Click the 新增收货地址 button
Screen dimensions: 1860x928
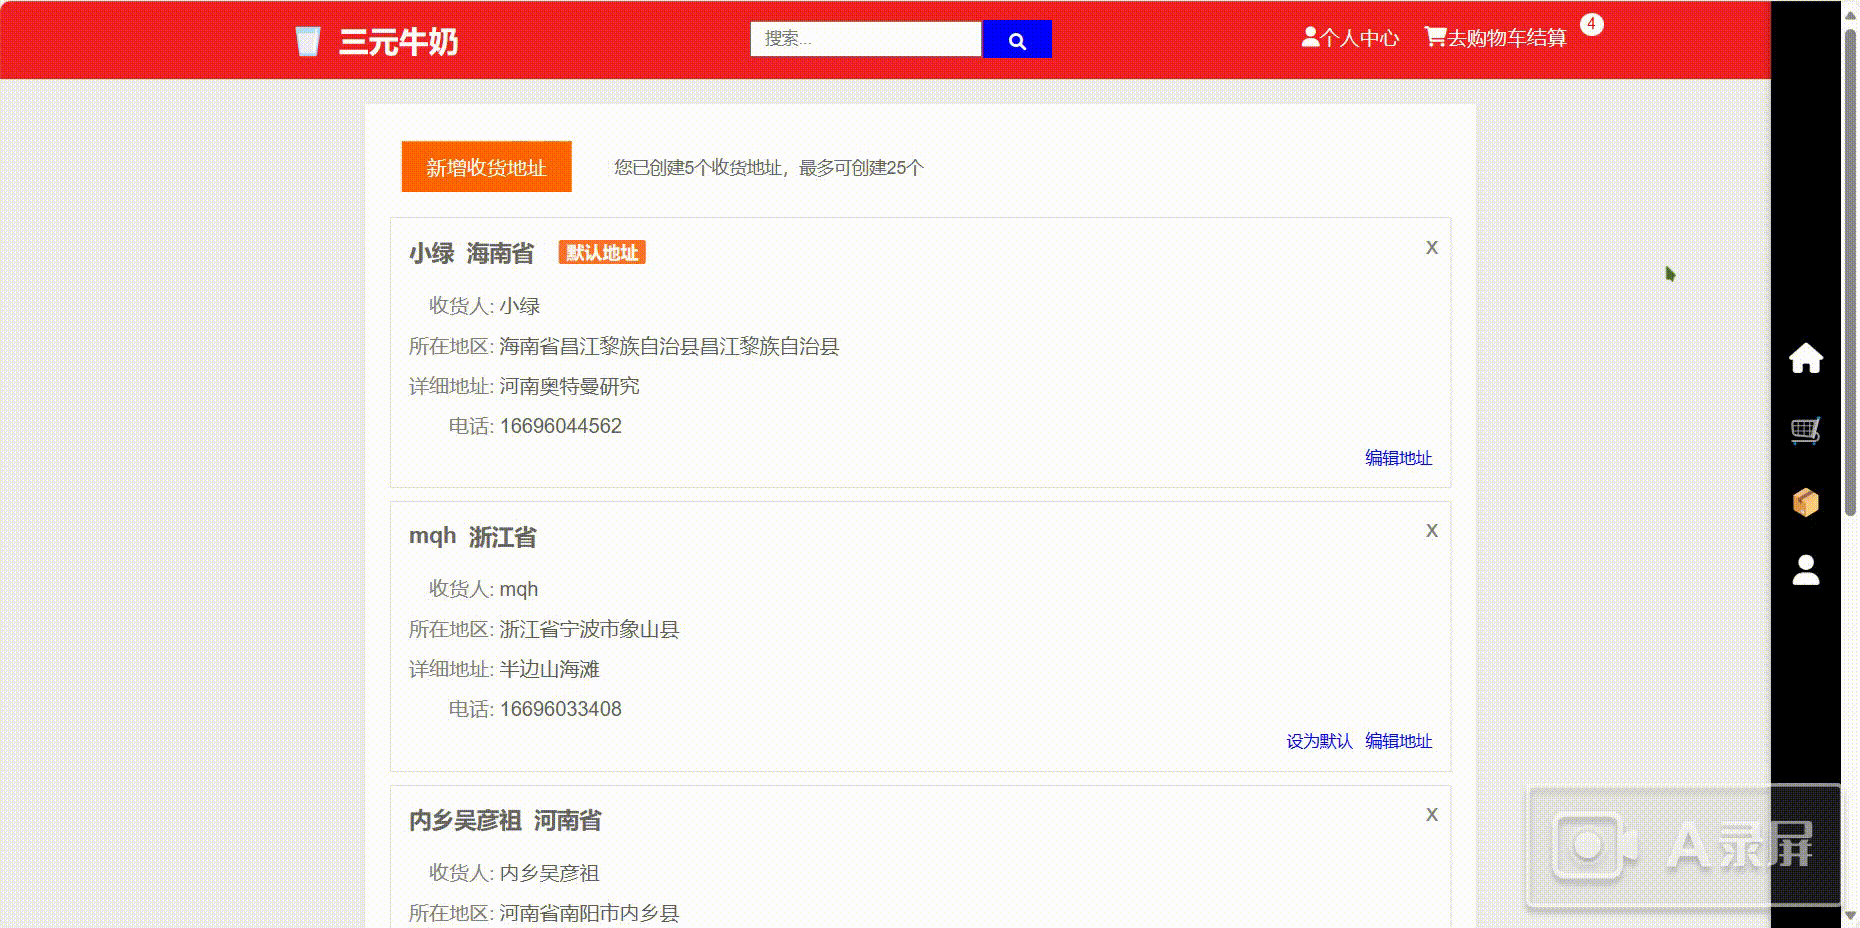click(485, 167)
